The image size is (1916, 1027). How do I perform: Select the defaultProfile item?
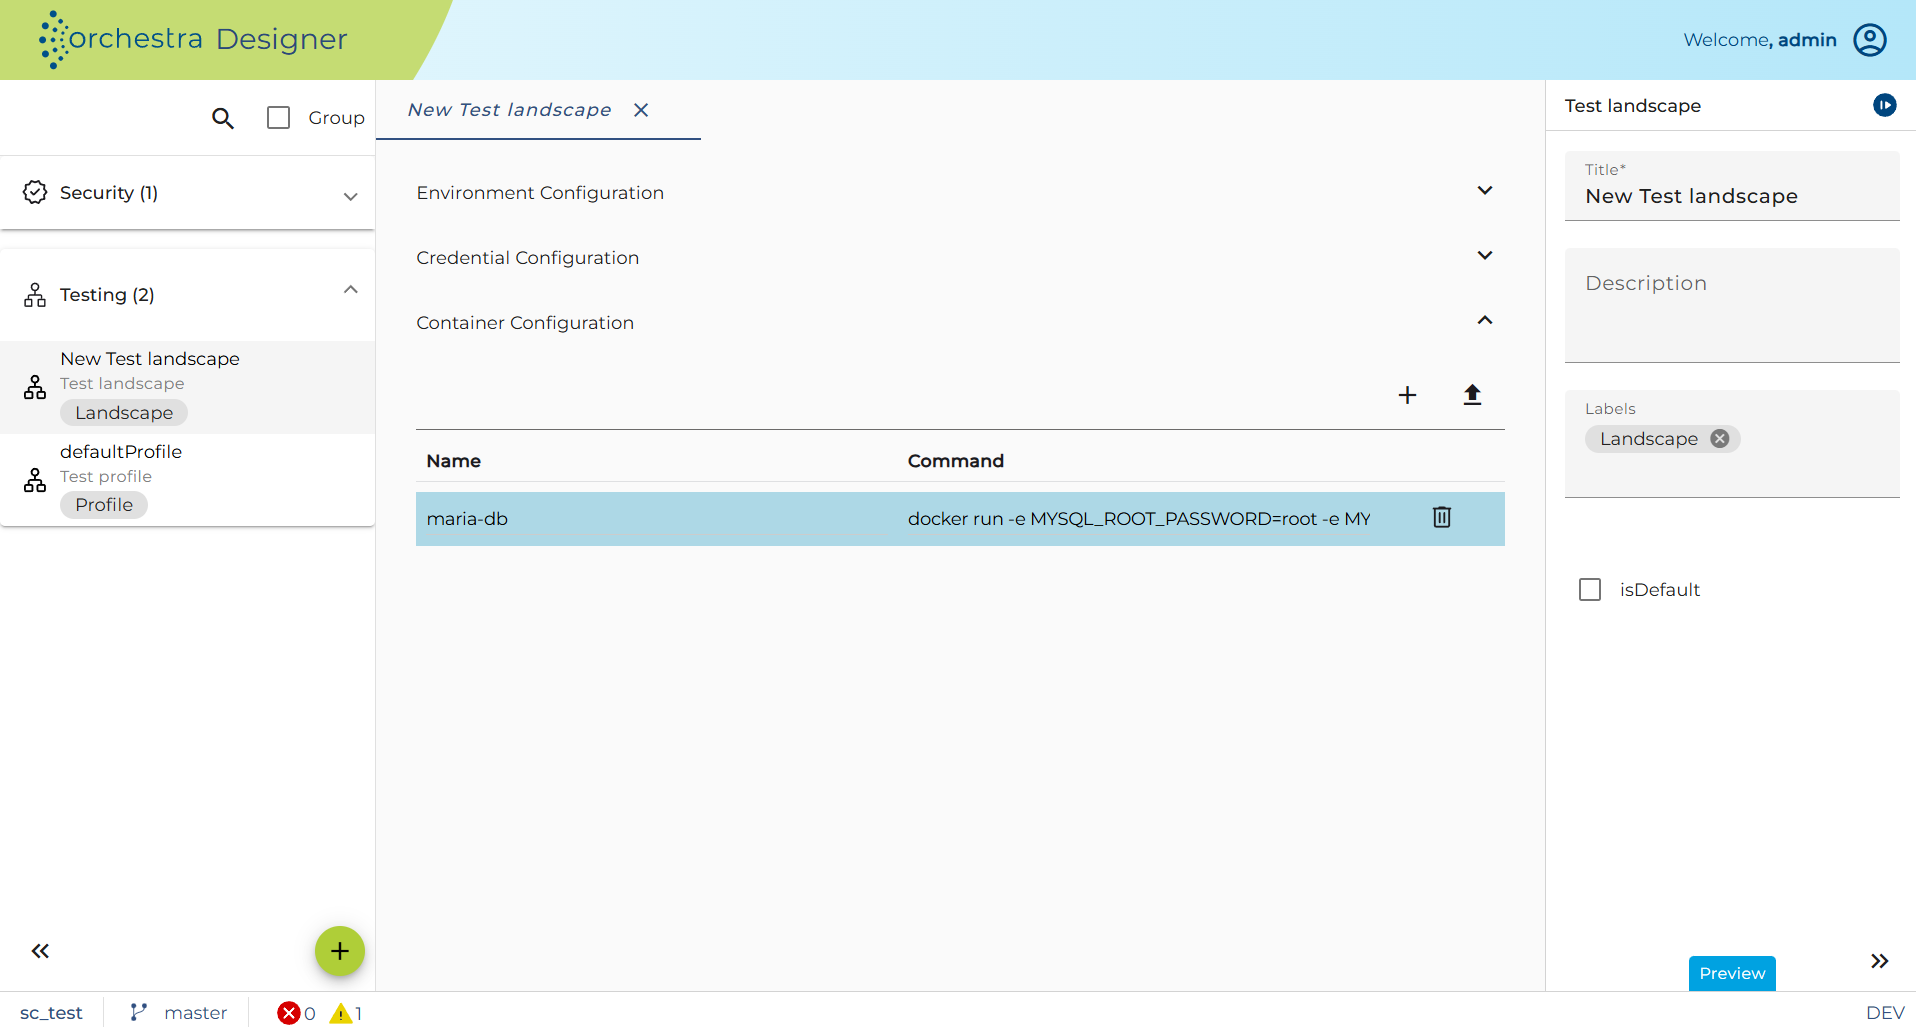(188, 479)
